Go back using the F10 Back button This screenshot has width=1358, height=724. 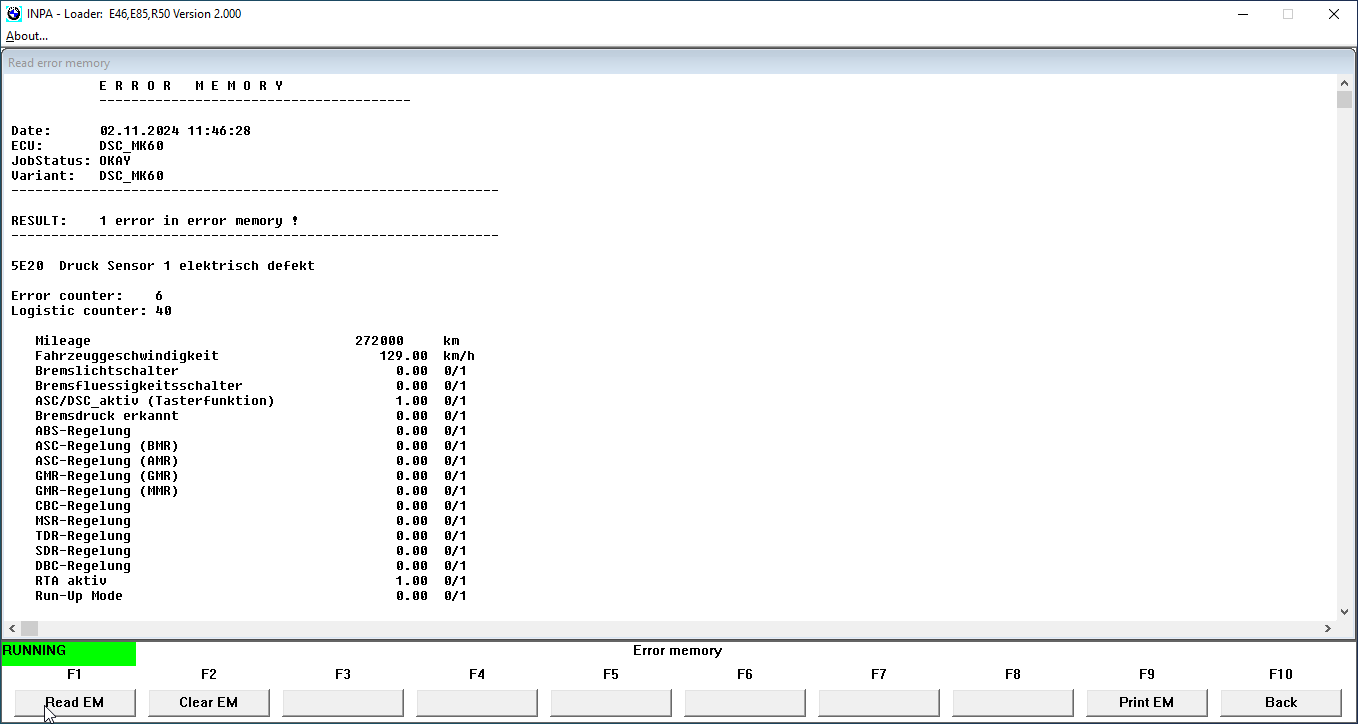pyautogui.click(x=1280, y=702)
